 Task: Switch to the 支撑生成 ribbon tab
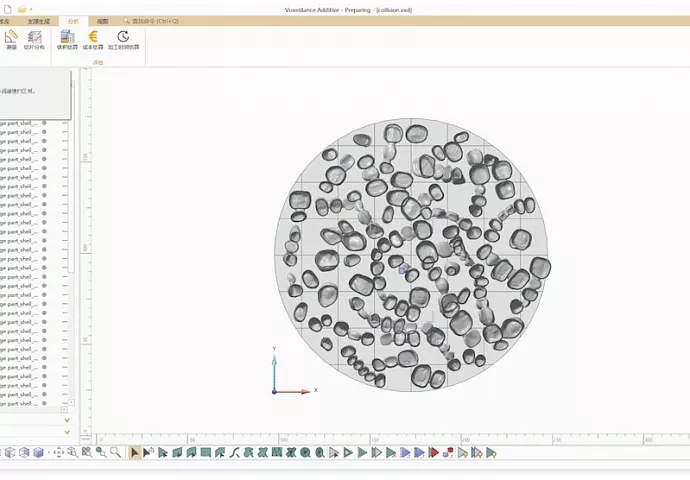tap(39, 20)
